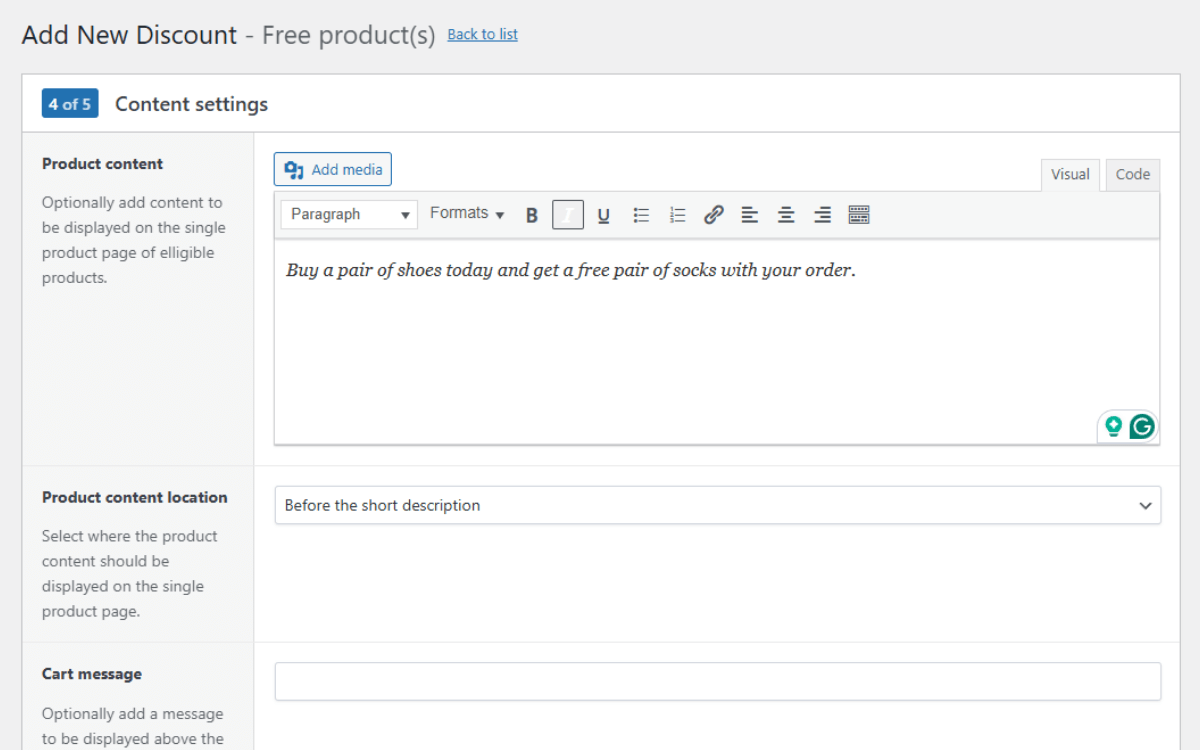Screen dimensions: 1200x750
Task: Open the Paragraph style dropdown
Action: (x=349, y=215)
